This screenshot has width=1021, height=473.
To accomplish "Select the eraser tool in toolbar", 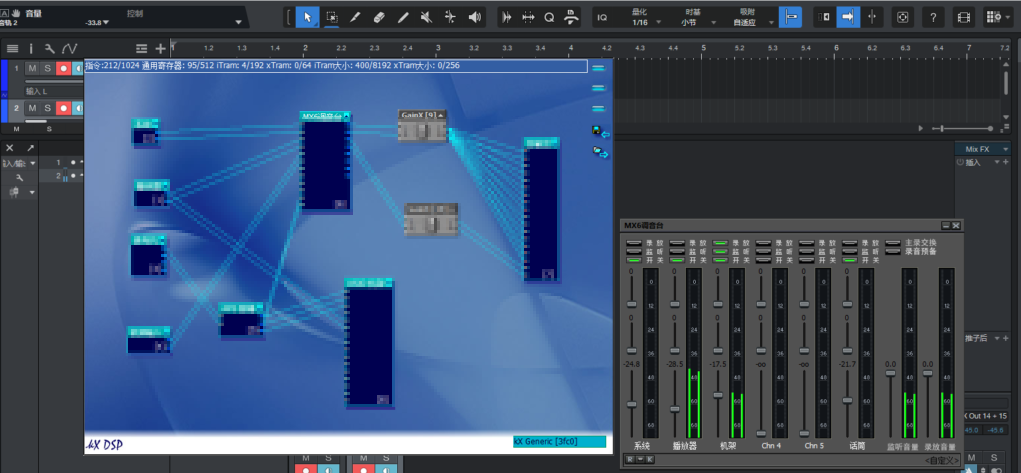I will (380, 17).
